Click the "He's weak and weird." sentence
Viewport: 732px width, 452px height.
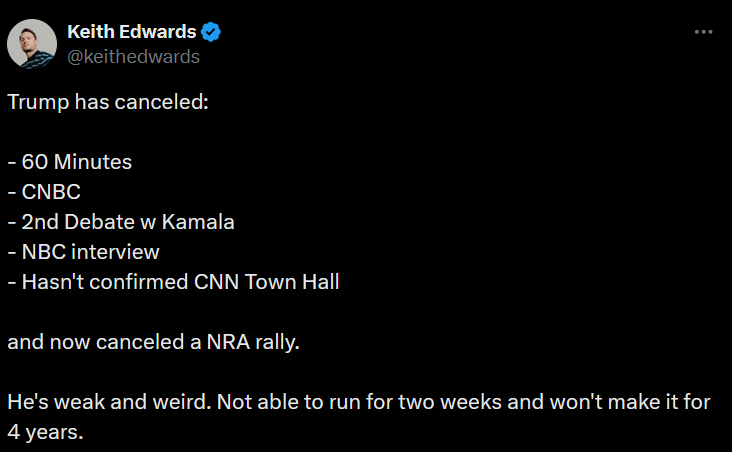point(103,402)
